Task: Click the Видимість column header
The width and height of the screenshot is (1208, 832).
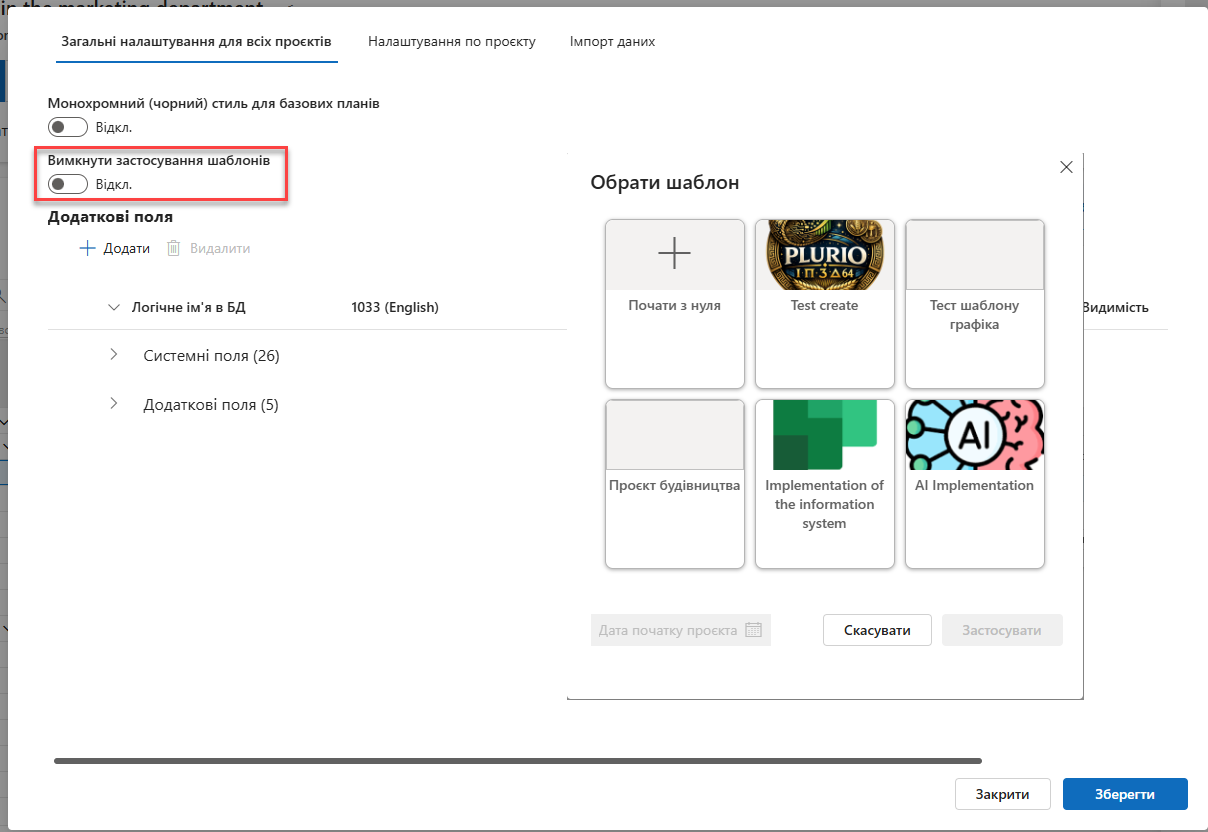Action: click(x=1115, y=308)
